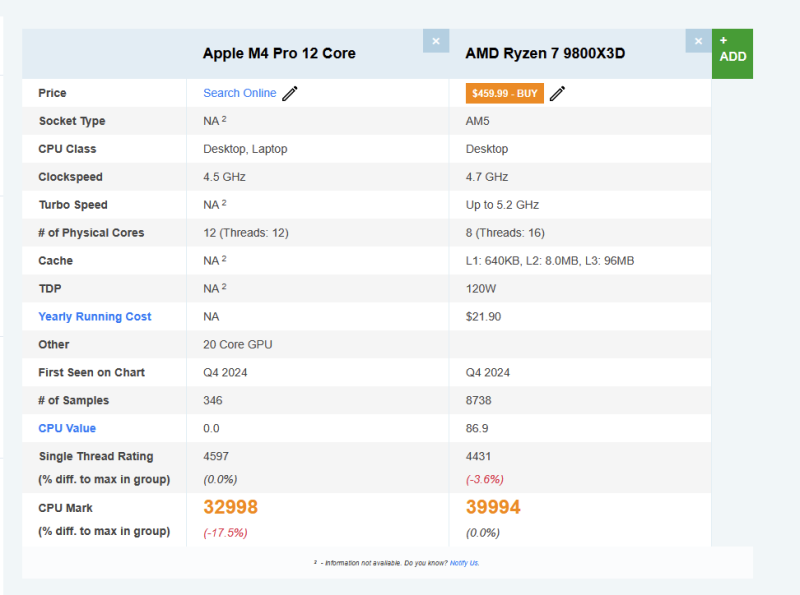Click CPU Class row label
Viewport: 800px width, 595px height.
tap(67, 149)
